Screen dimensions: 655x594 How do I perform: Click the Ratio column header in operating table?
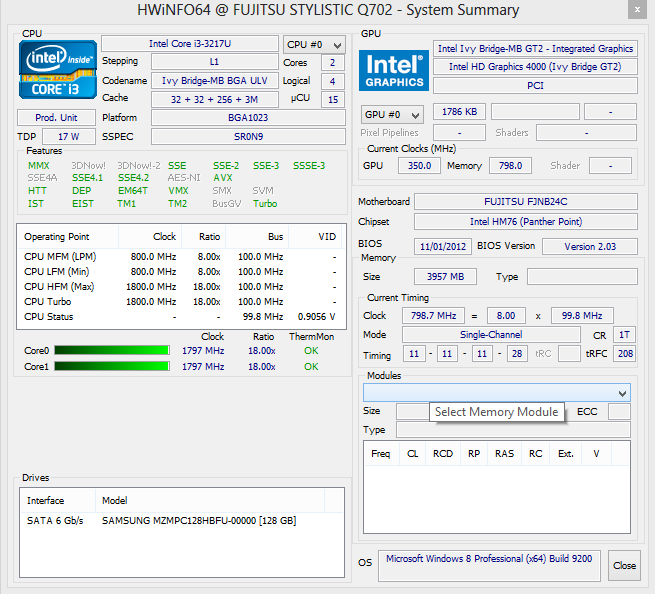point(203,237)
